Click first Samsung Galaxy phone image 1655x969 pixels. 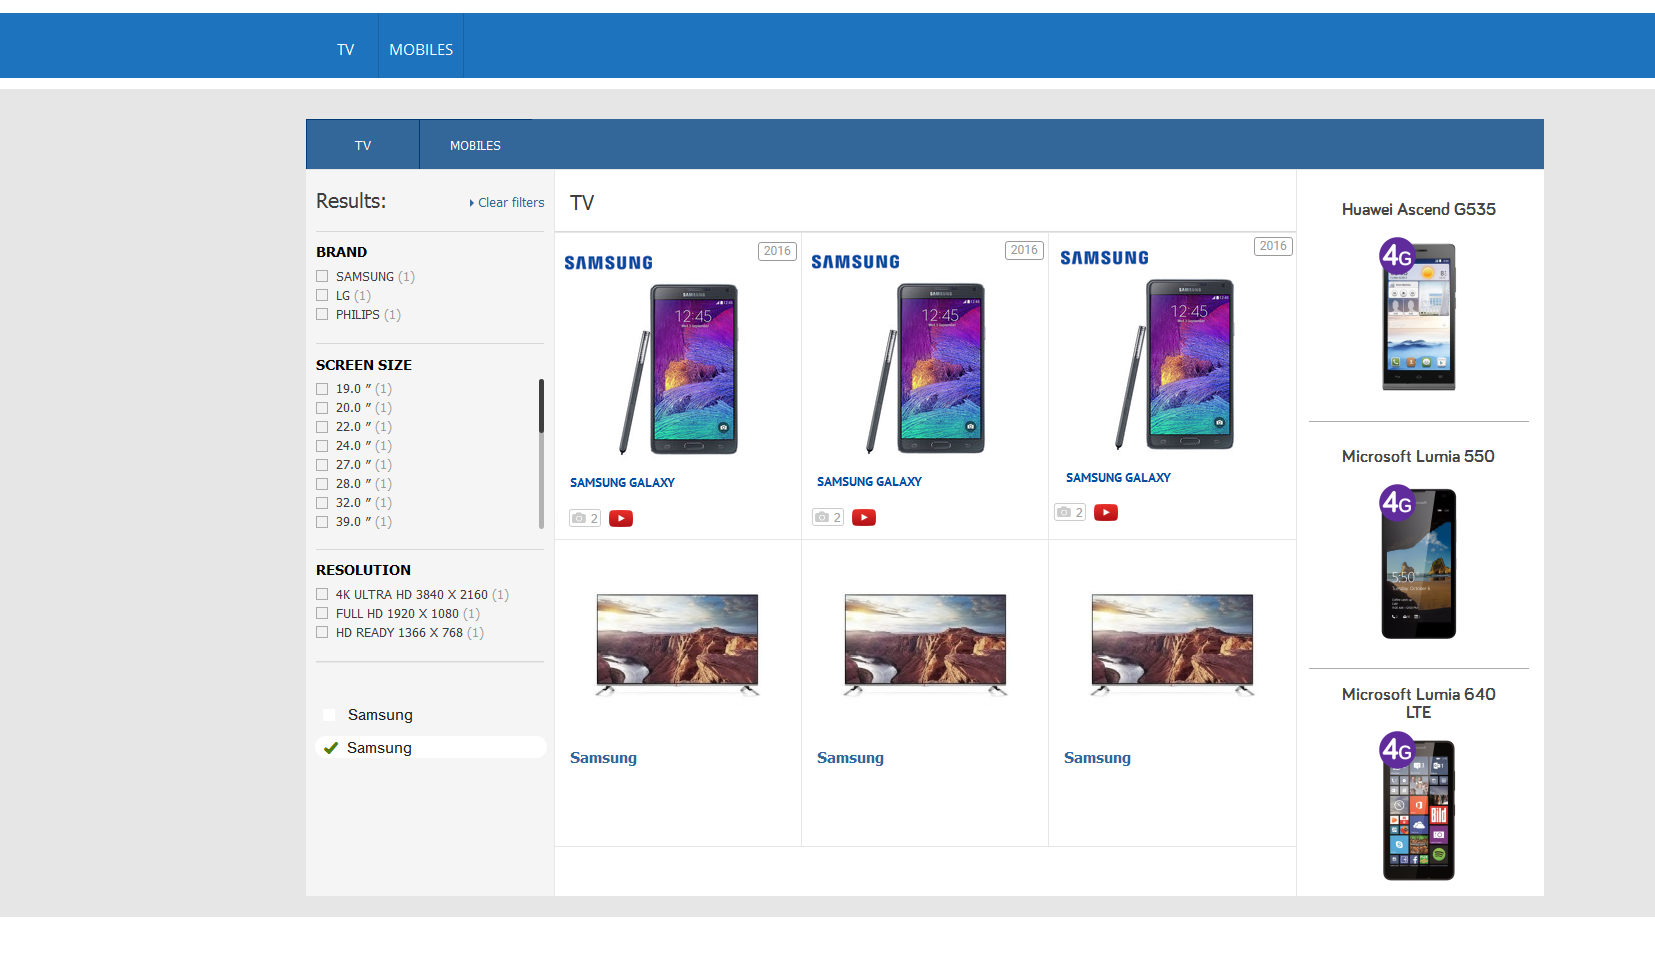point(678,369)
